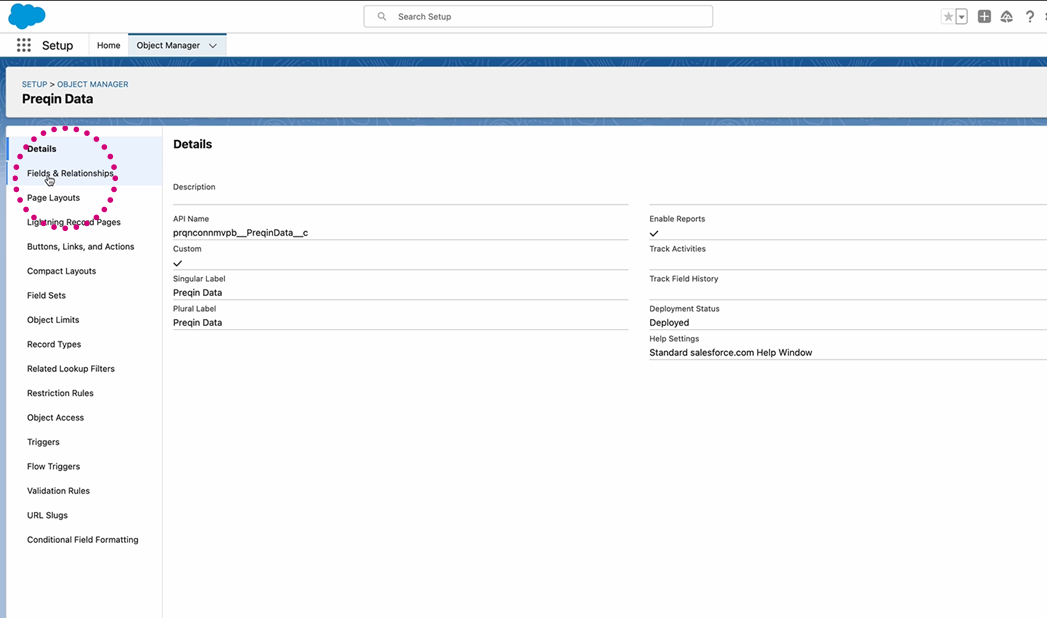Click the Details panel heading

coord(192,144)
